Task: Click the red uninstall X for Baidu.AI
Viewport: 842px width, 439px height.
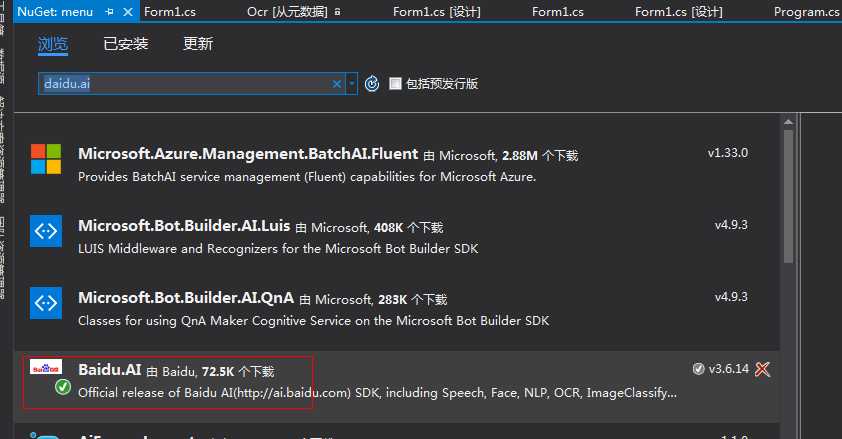Action: click(x=763, y=369)
